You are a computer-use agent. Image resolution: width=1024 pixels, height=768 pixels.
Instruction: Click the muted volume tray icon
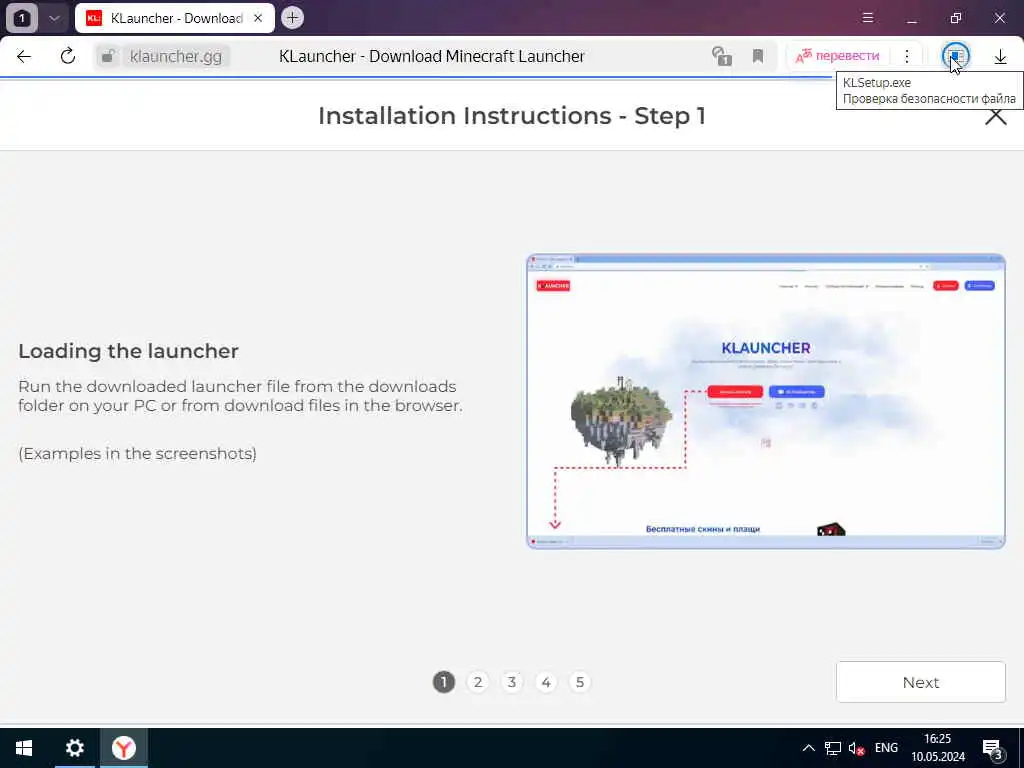[856, 748]
